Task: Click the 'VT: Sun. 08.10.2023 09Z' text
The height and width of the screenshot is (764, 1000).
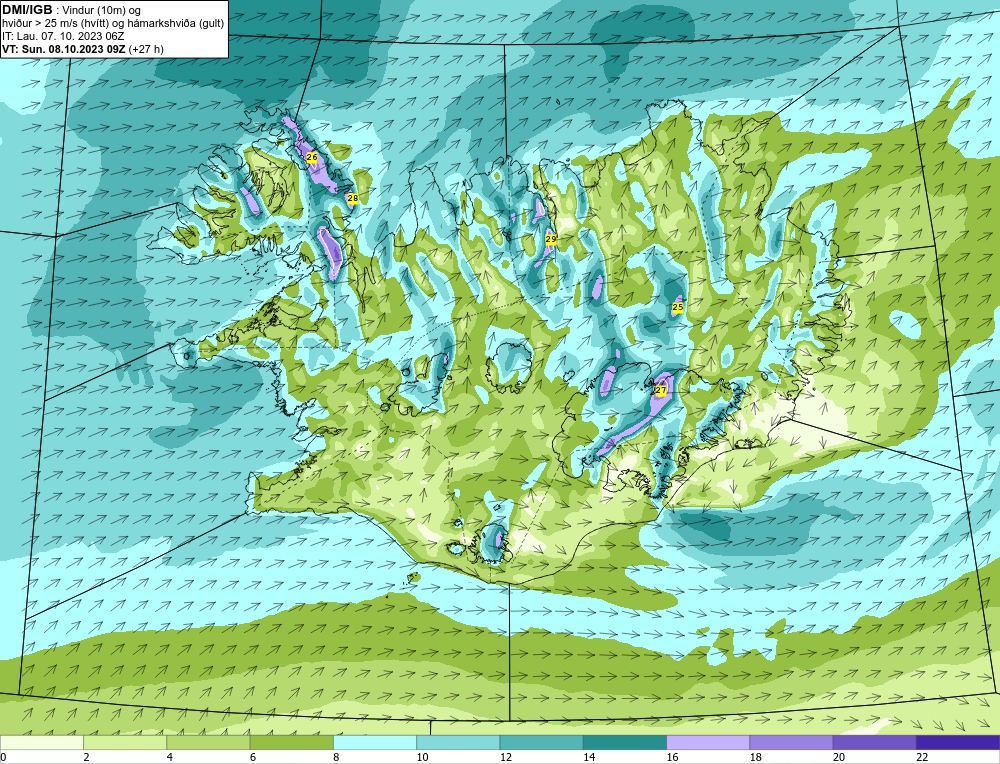Action: tap(64, 49)
